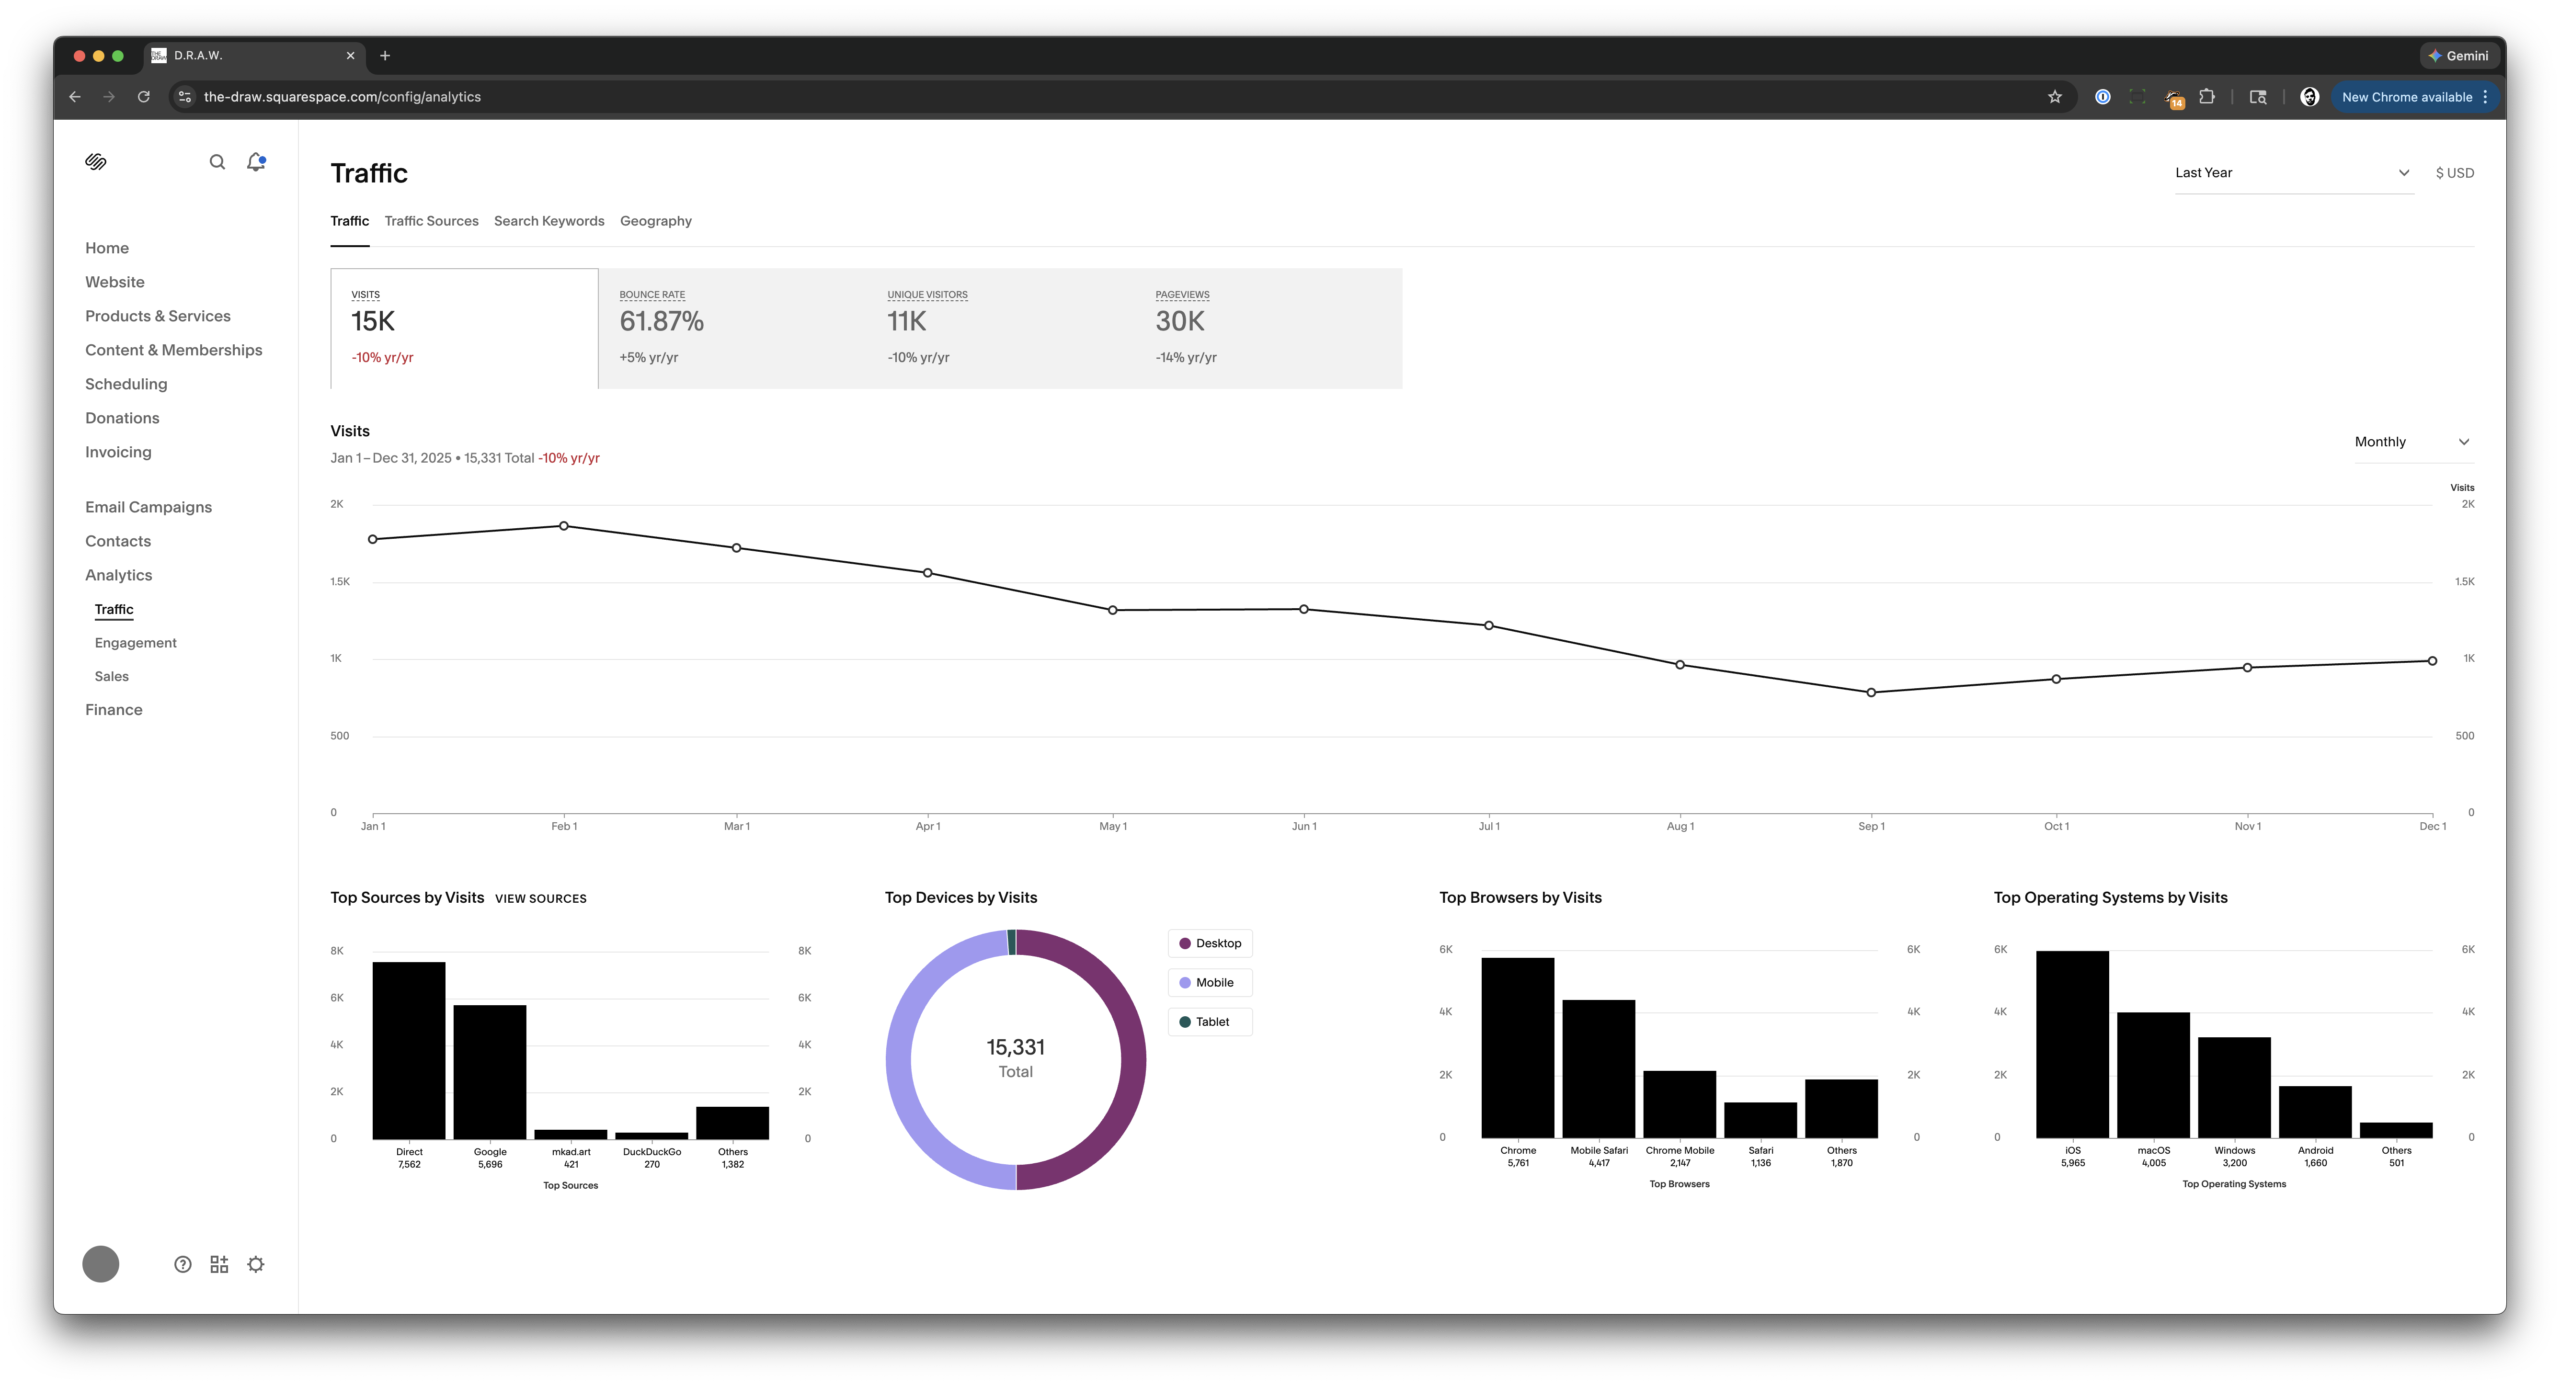The width and height of the screenshot is (2560, 1385).
Task: Switch to the Traffic Sources tab
Action: click(x=431, y=221)
